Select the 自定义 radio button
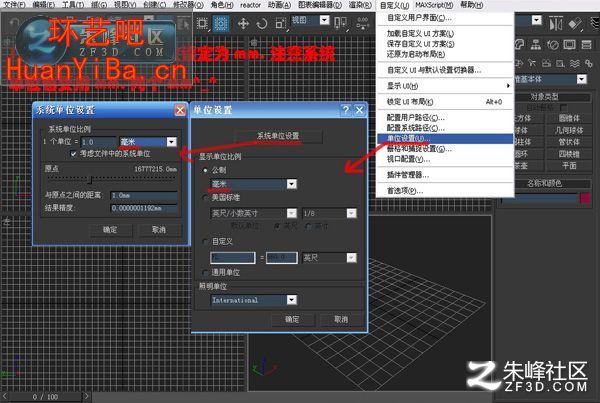This screenshot has width=600, height=403. tap(206, 241)
